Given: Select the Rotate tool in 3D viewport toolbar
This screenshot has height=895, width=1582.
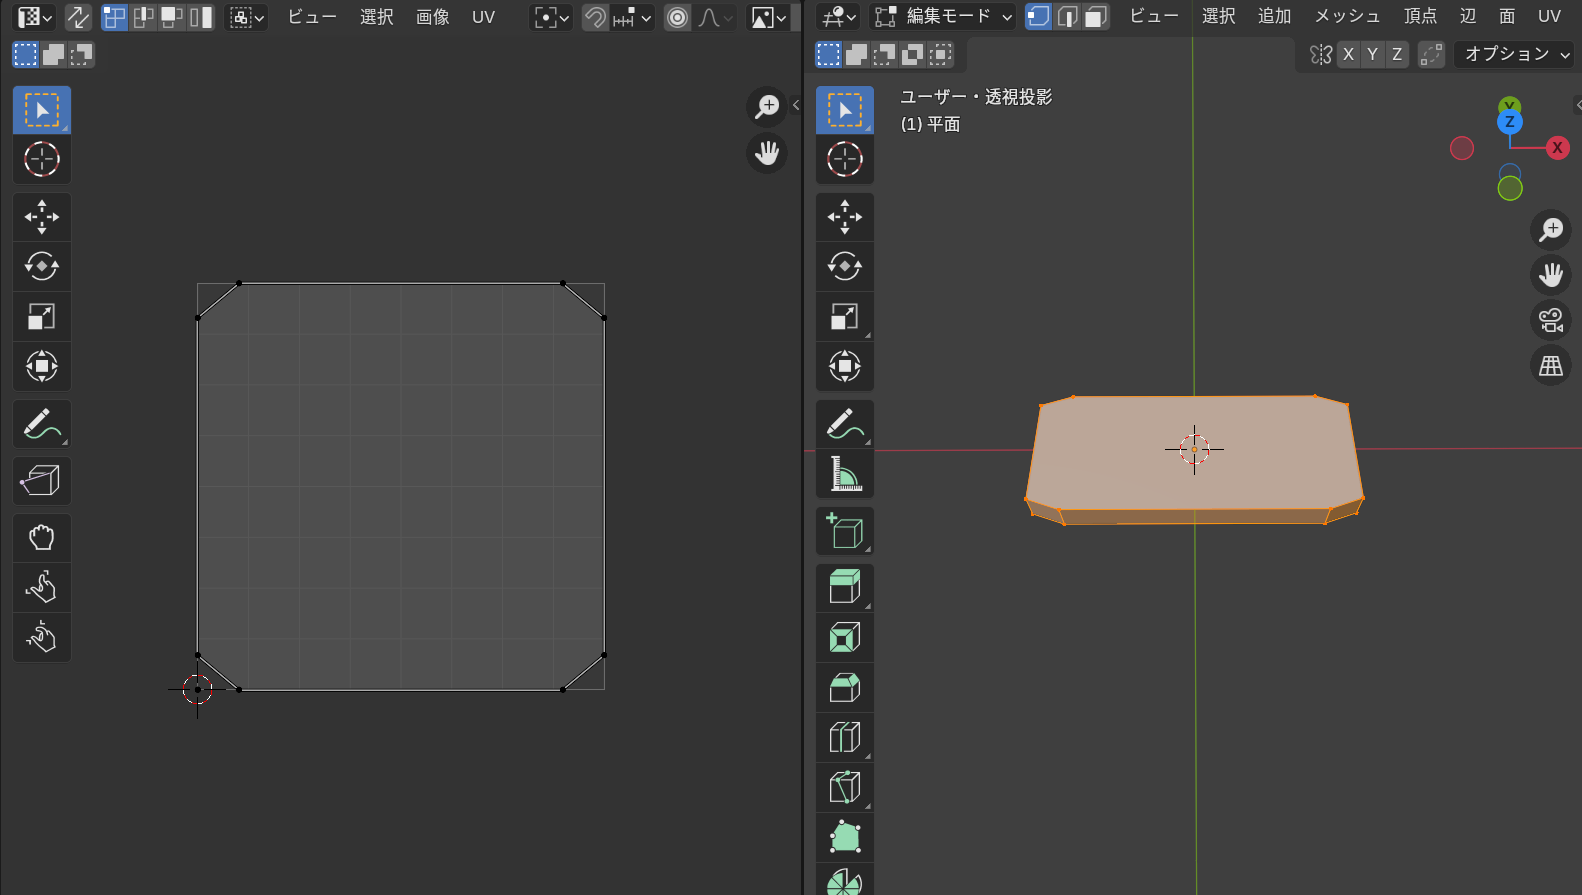Looking at the screenshot, I should click(845, 266).
